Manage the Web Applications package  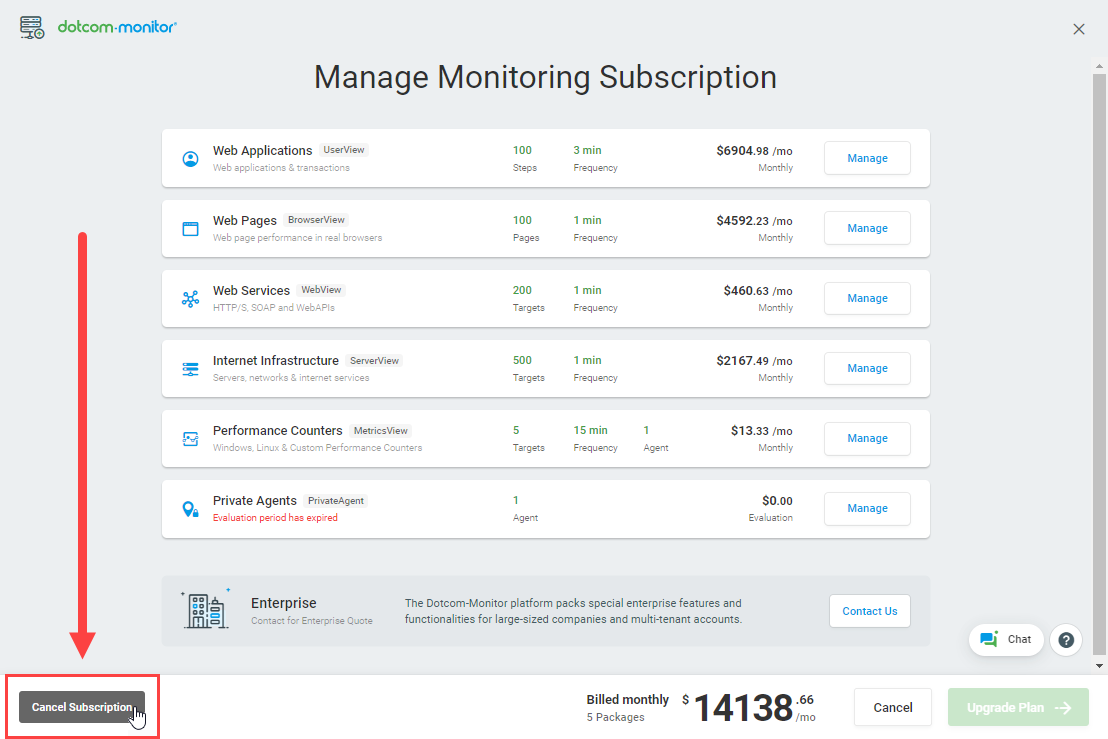[867, 158]
